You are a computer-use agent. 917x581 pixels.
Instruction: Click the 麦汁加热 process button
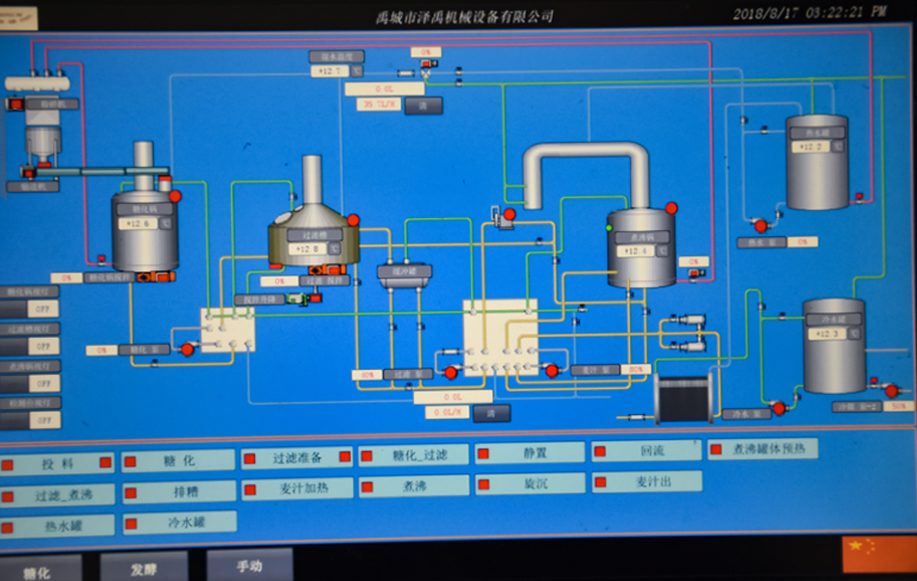pos(297,489)
